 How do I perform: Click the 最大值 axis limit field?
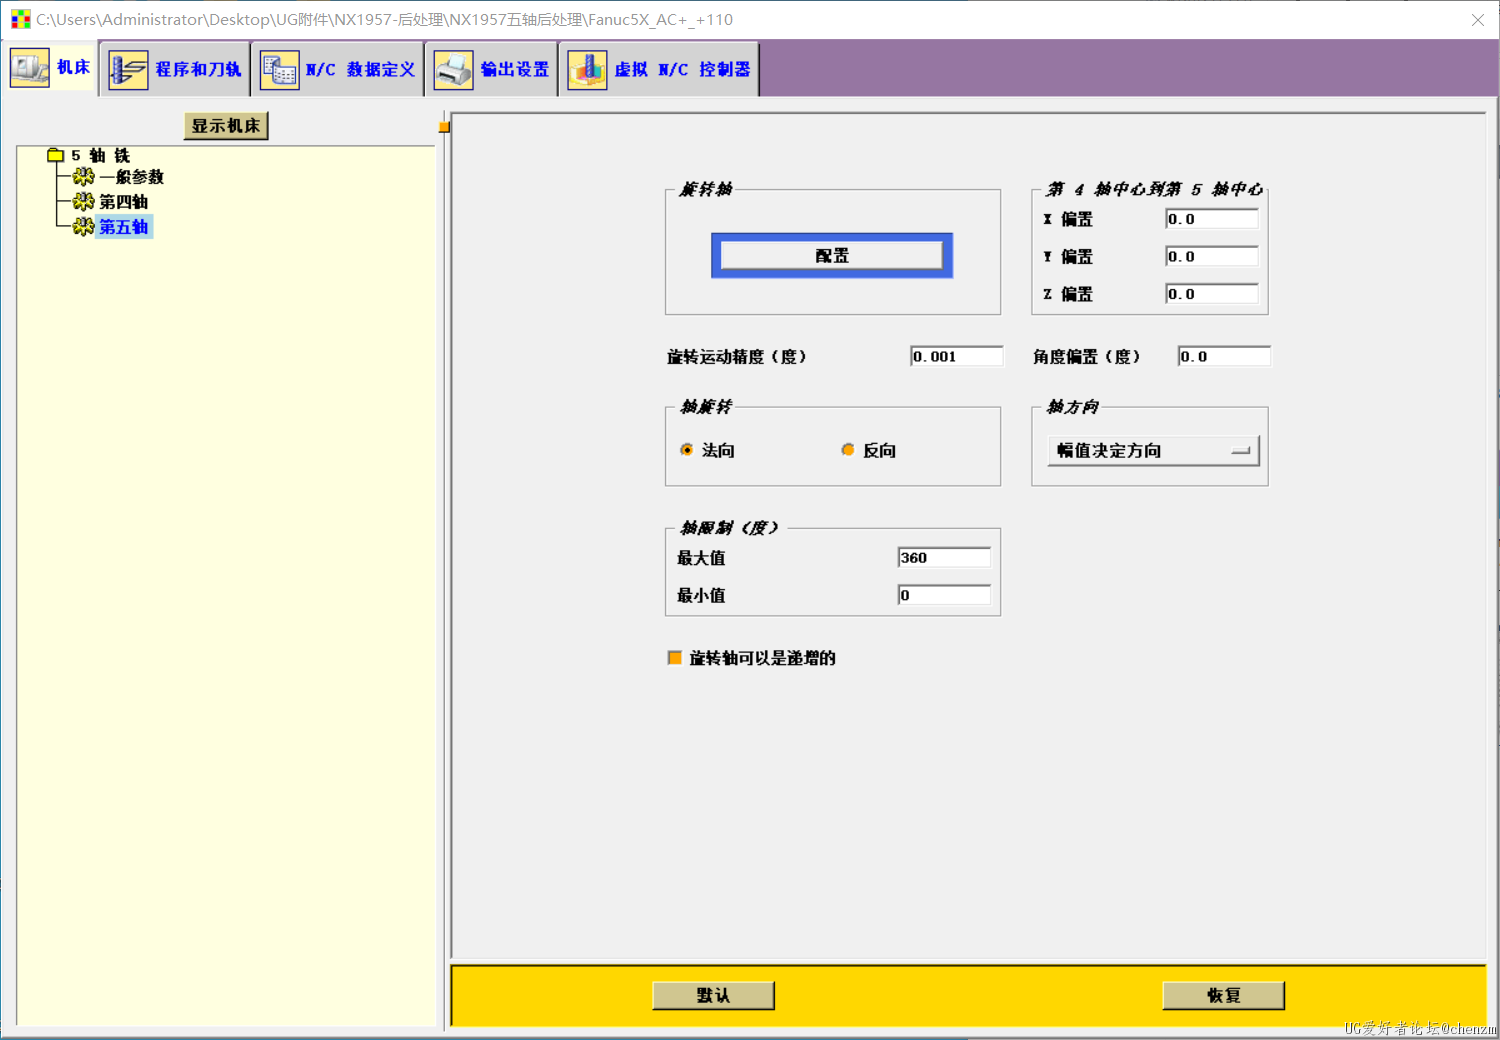(944, 558)
